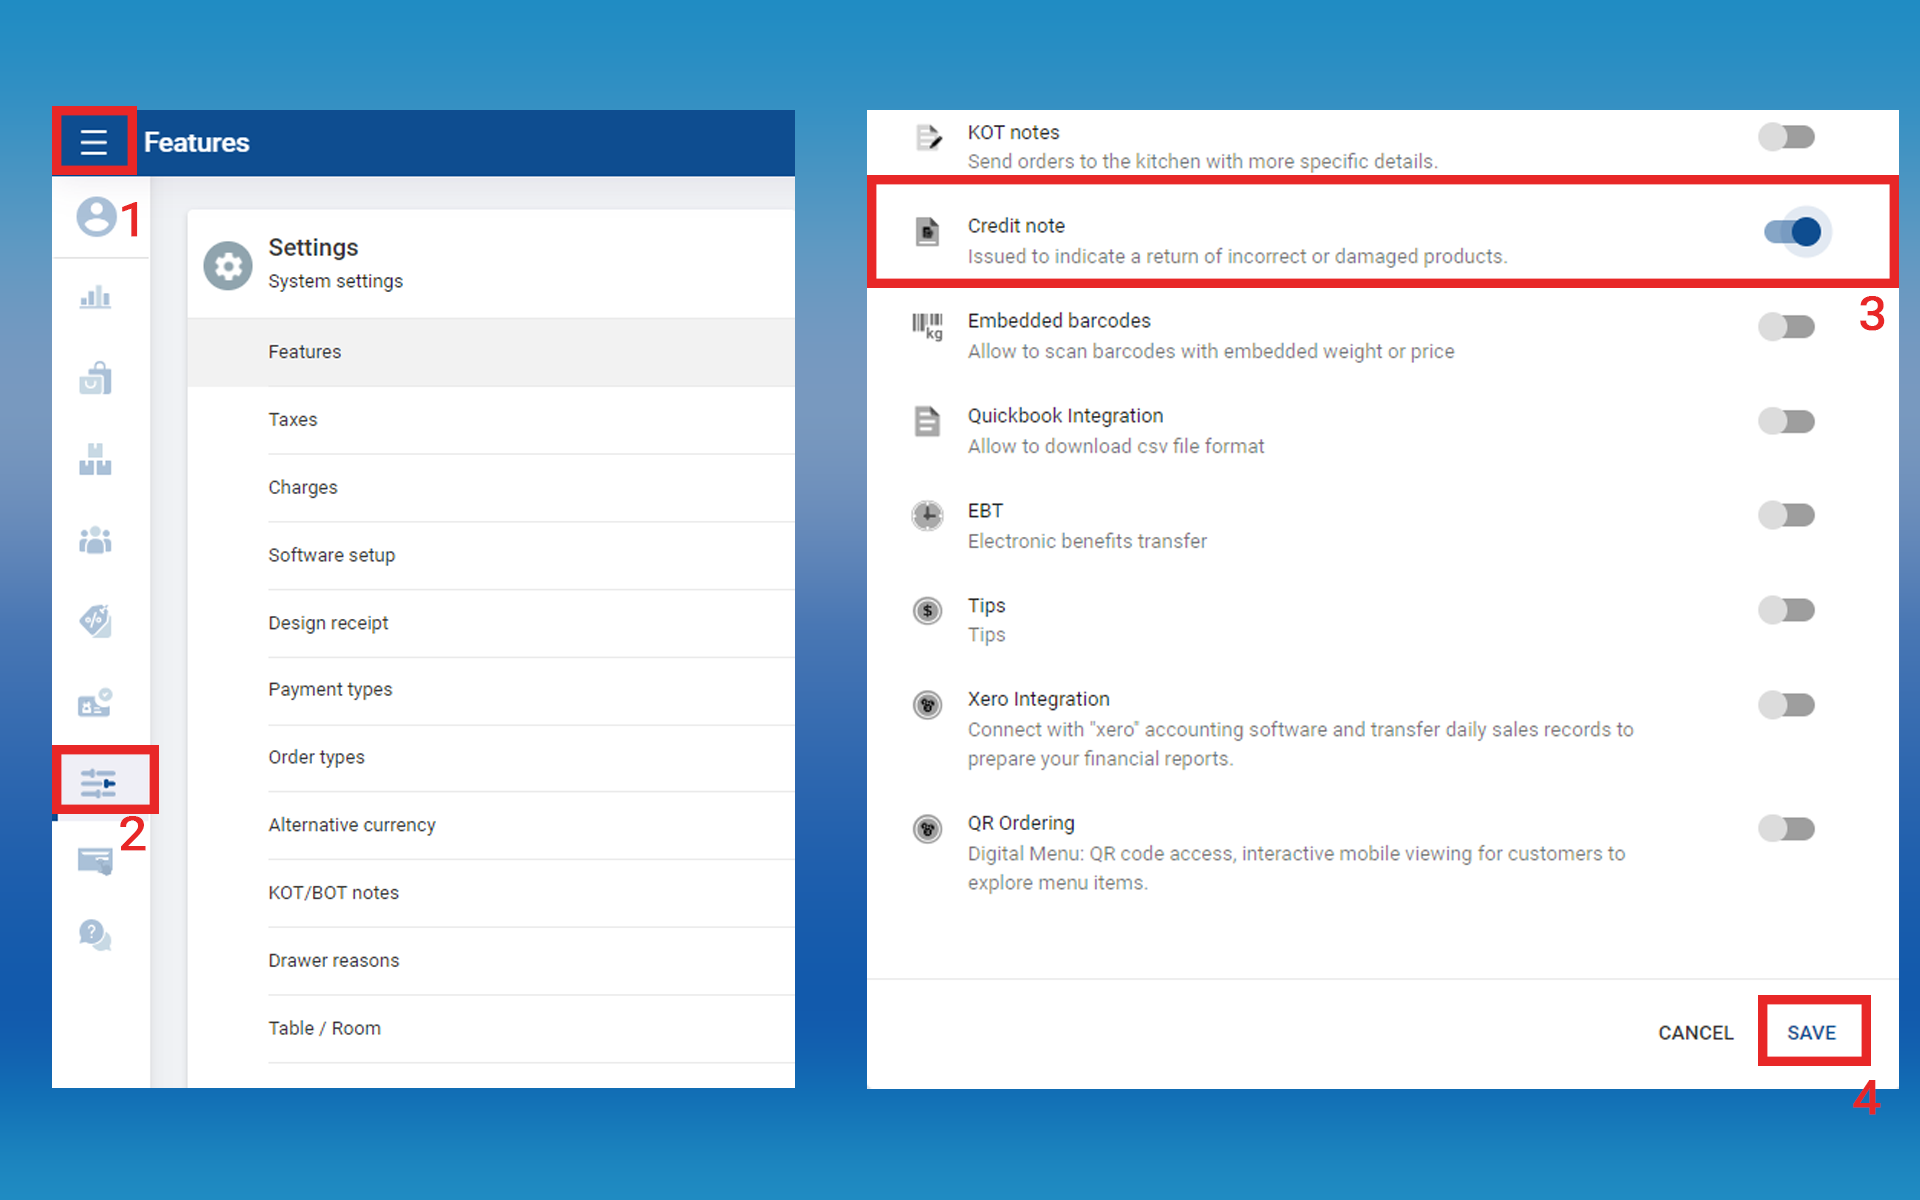
Task: Open the bar chart reports icon
Action: (x=95, y=297)
